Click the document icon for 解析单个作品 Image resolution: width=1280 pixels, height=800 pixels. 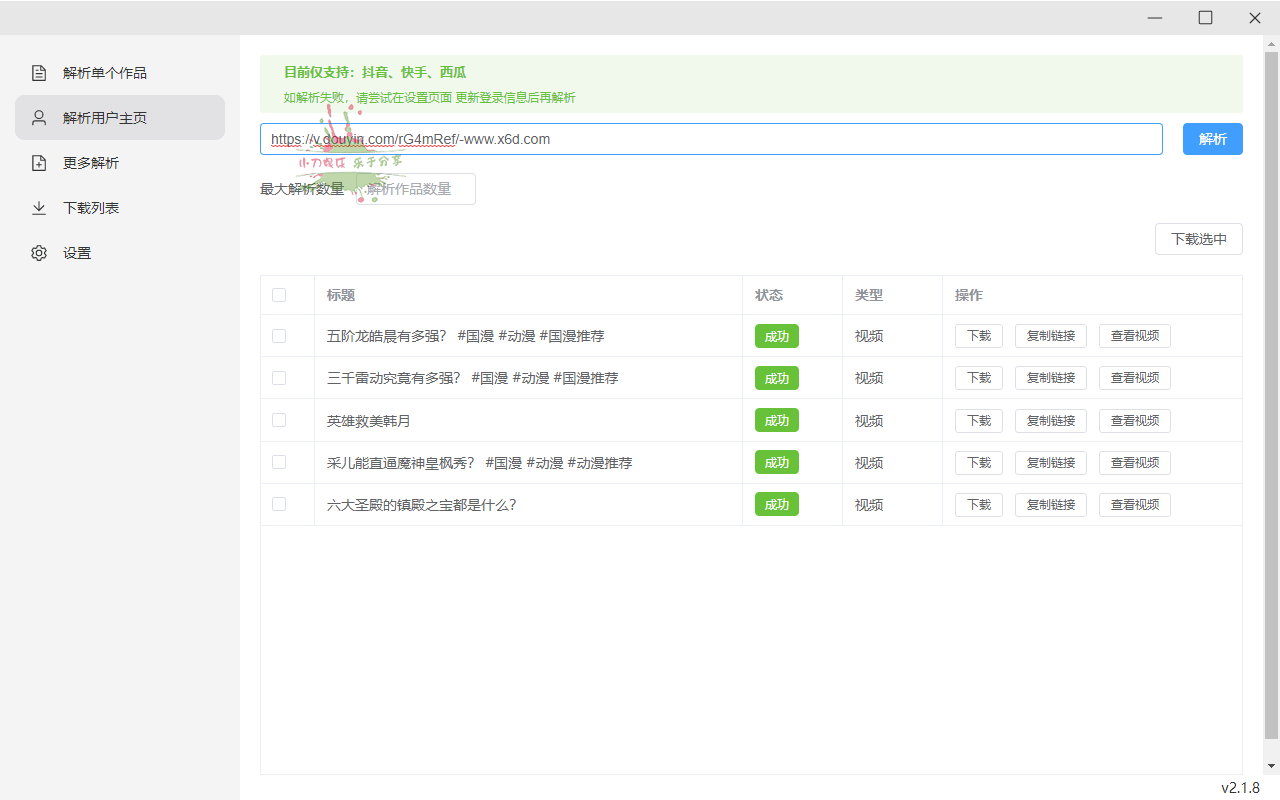tap(39, 73)
